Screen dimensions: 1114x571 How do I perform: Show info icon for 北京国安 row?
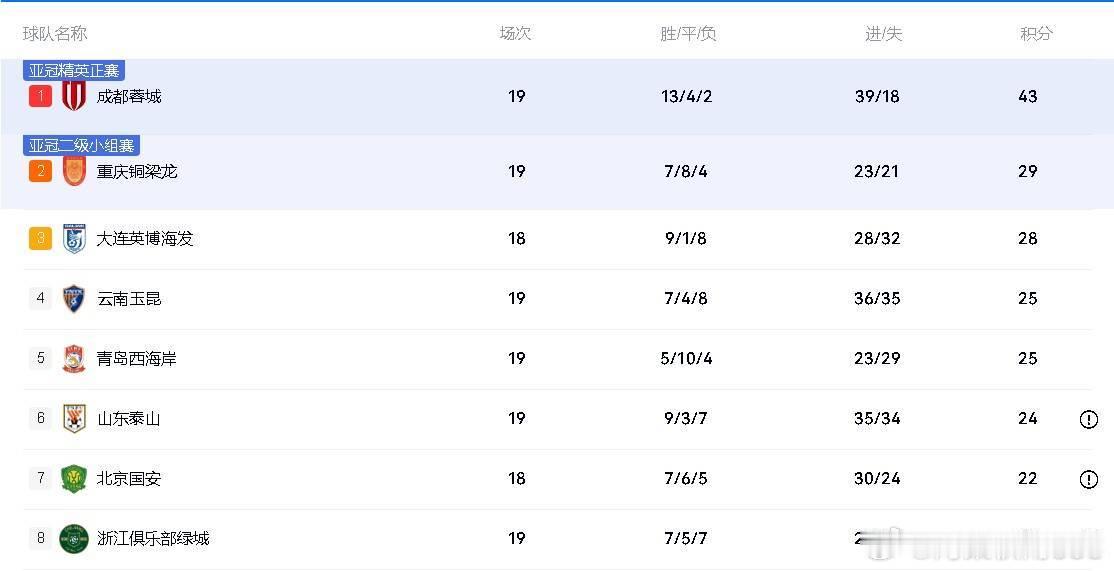tap(1088, 479)
